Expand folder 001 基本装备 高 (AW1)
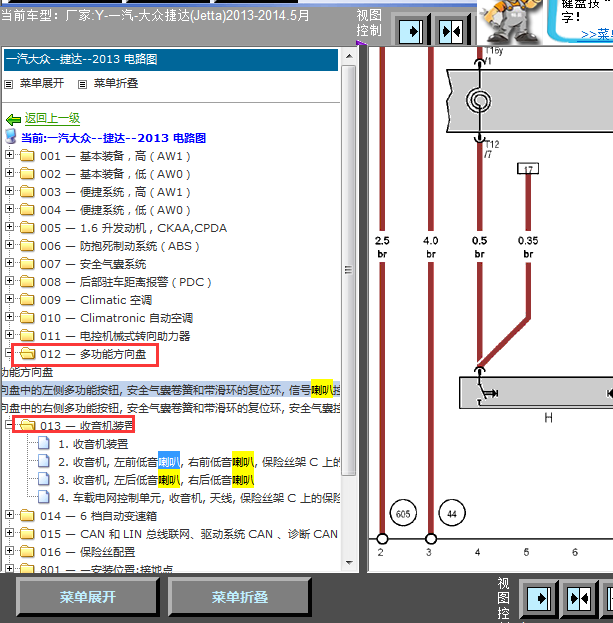 pyautogui.click(x=10, y=155)
